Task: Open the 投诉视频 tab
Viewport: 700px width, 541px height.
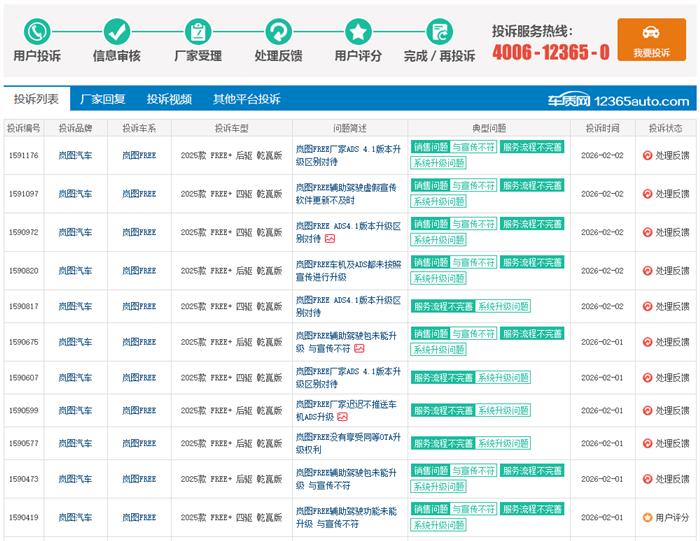Action: (x=169, y=100)
